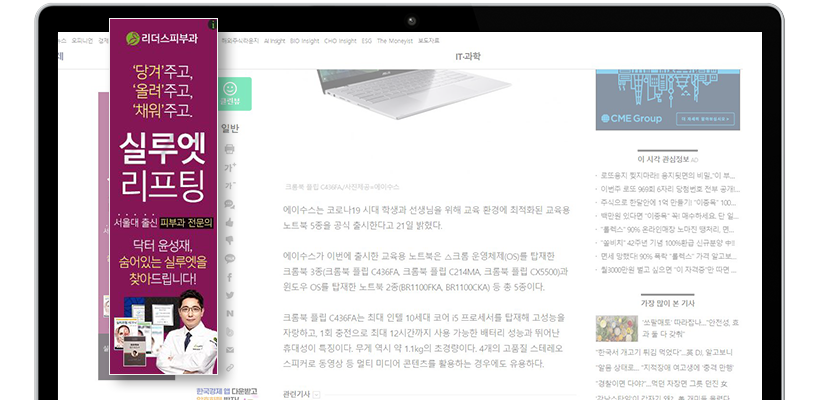The image size is (820, 400).
Task: Open the 오피니언 menu item
Action: [x=82, y=41]
